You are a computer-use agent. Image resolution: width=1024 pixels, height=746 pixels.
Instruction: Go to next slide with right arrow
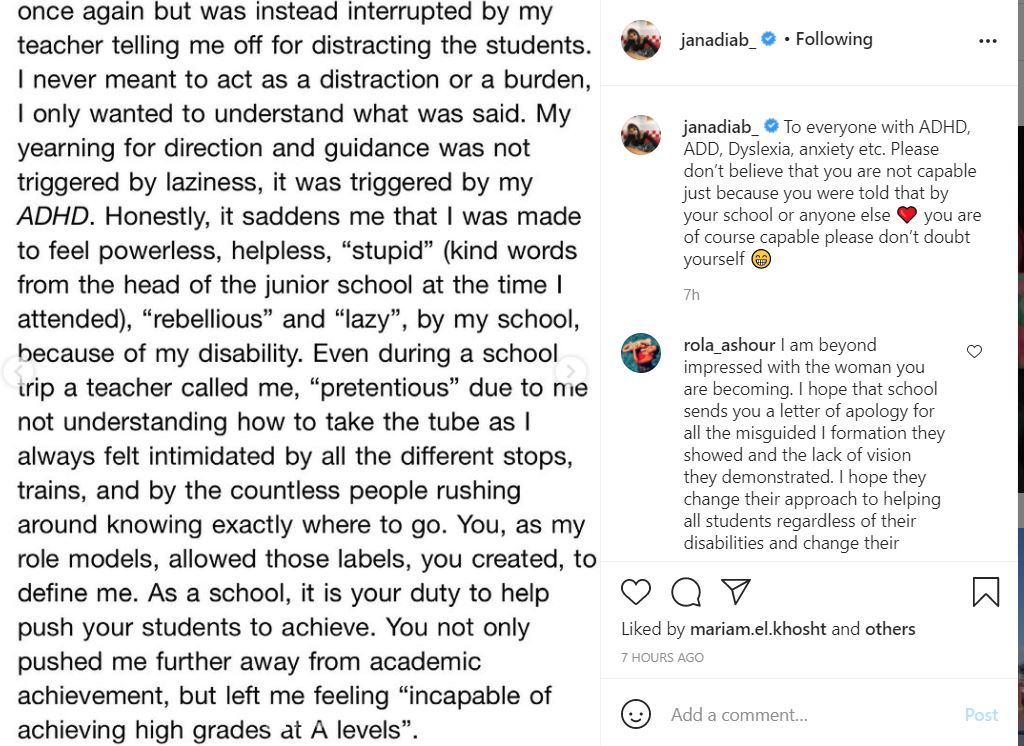(x=570, y=372)
